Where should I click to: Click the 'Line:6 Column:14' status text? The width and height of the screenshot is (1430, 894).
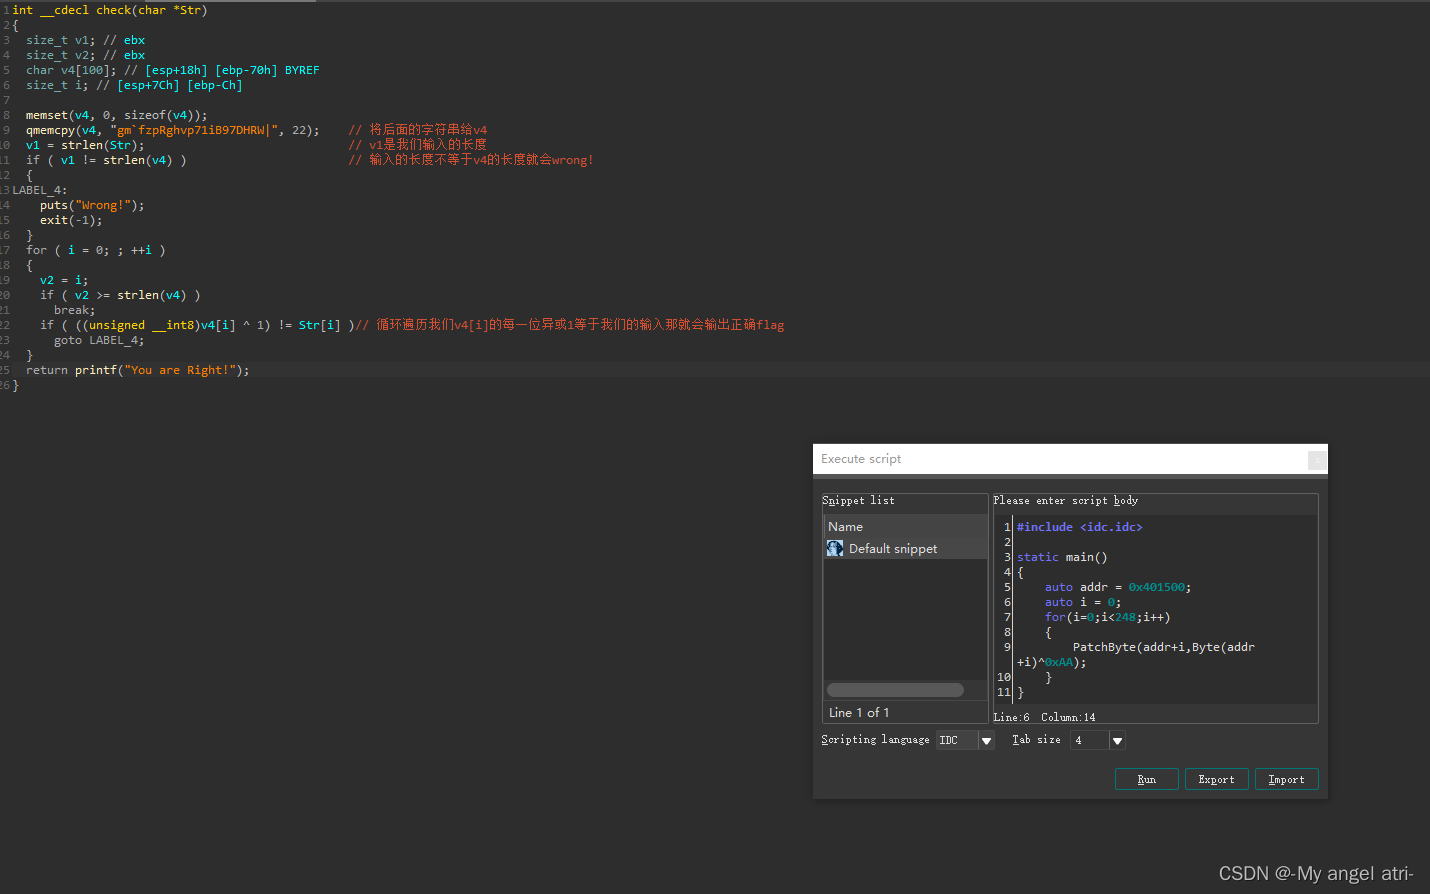tap(1044, 717)
